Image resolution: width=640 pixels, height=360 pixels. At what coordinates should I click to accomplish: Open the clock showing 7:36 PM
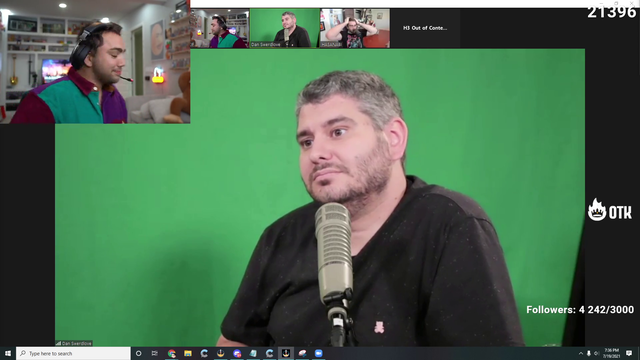click(x=611, y=353)
